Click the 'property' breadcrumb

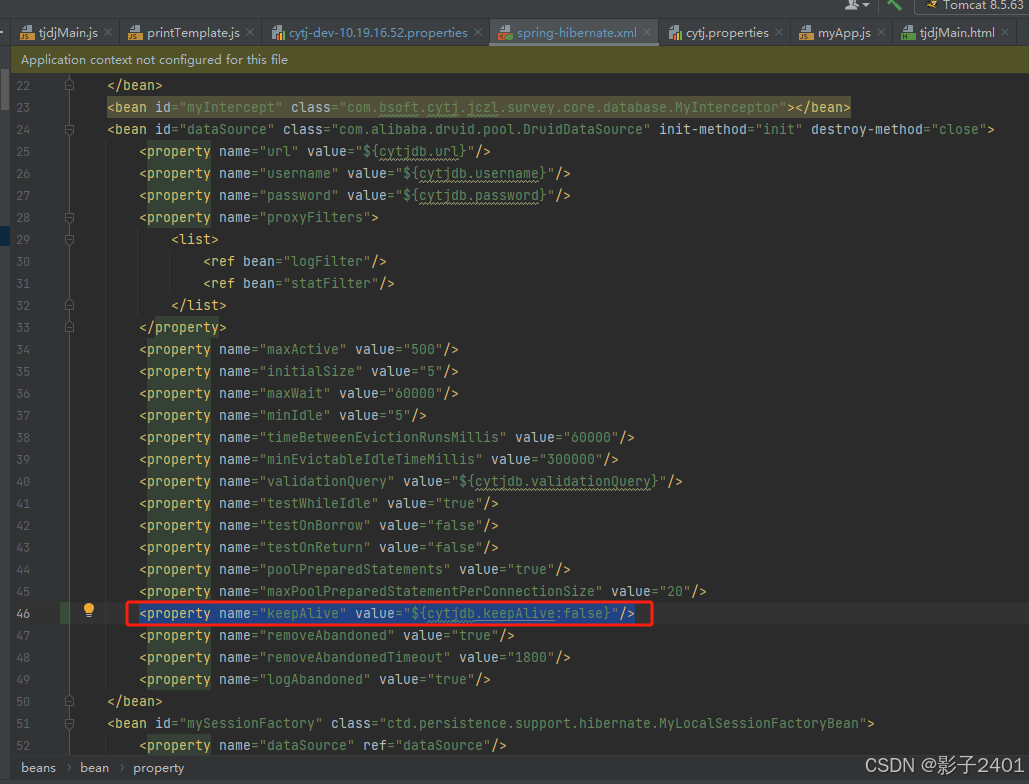click(x=158, y=768)
